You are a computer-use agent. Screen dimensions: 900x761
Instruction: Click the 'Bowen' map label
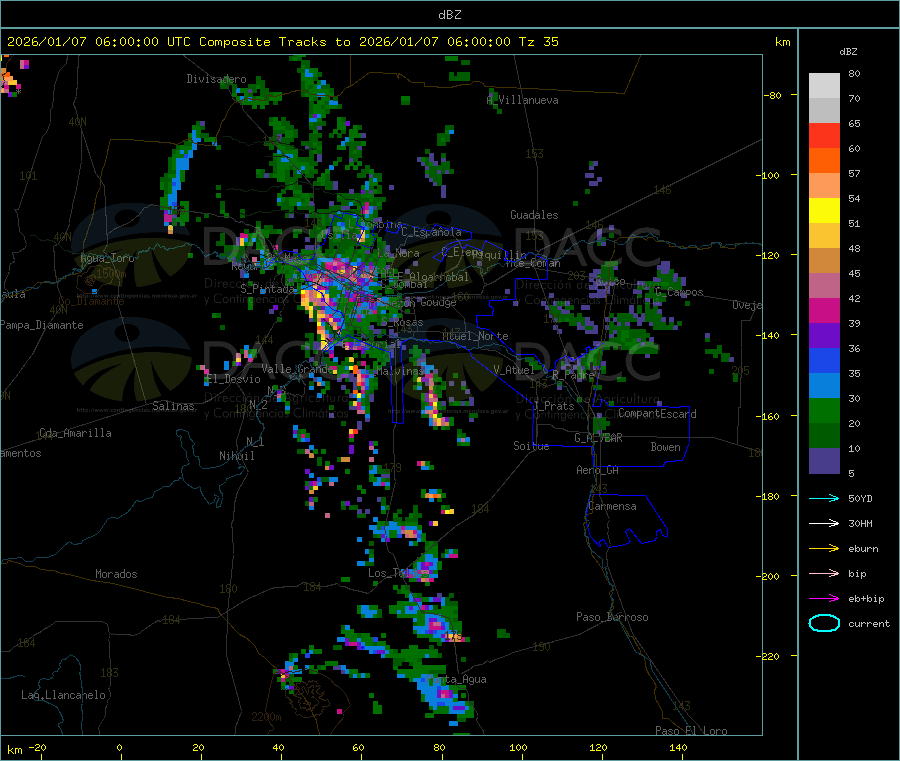tap(665, 447)
